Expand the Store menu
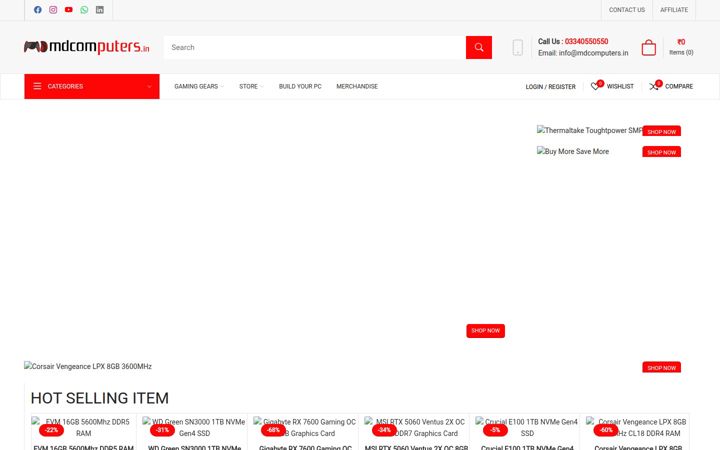The width and height of the screenshot is (720, 450). pos(251,86)
